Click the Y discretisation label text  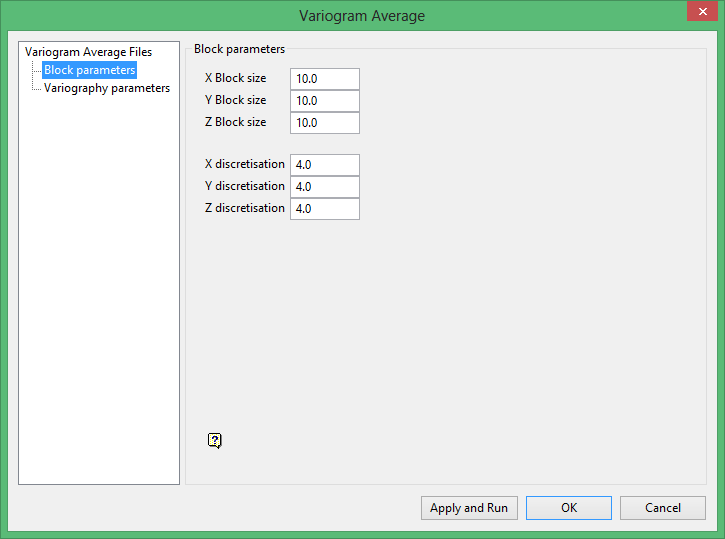[x=245, y=186]
